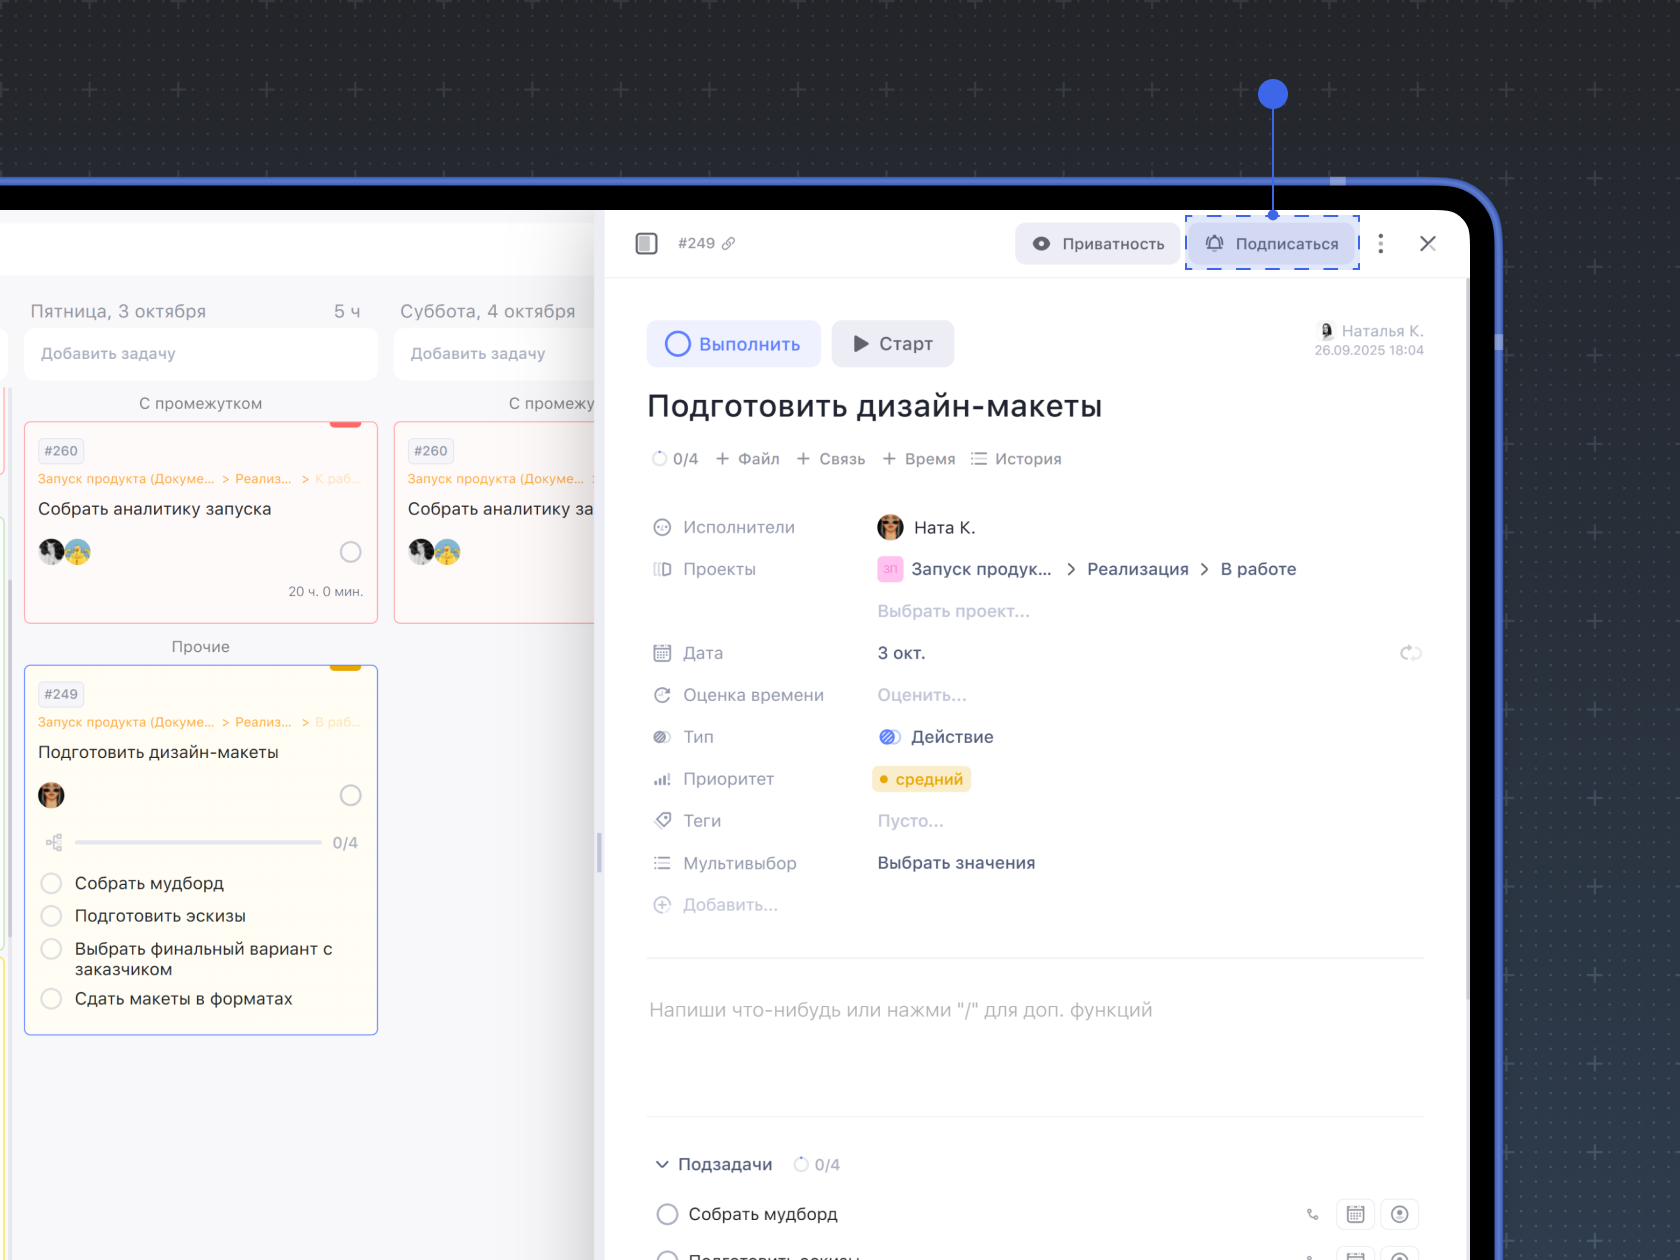This screenshot has height=1260, width=1680.
Task: Open calendar icon for subtask Собрать мудборд
Action: 1355,1214
